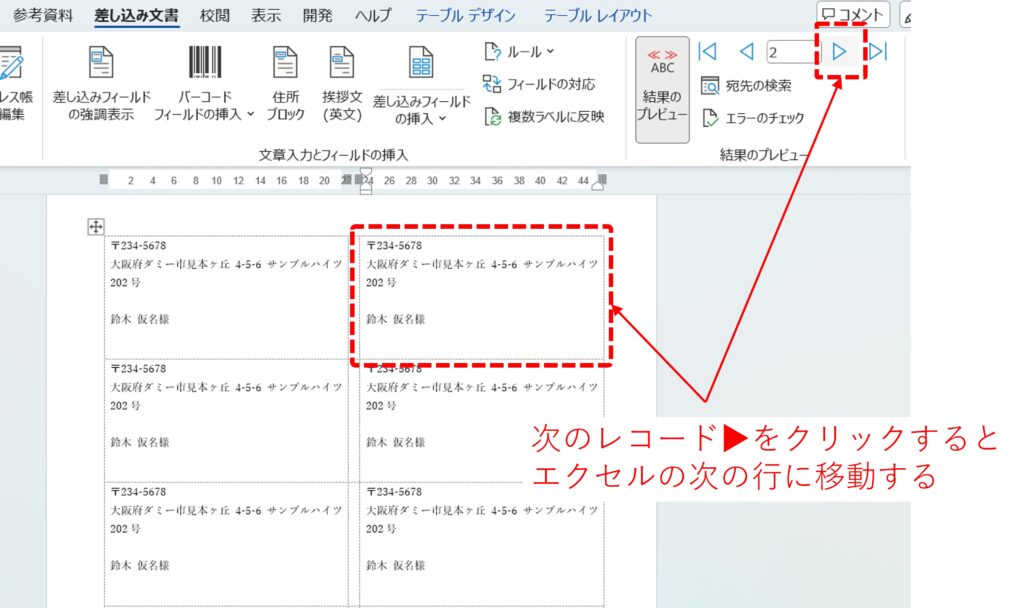Image resolution: width=1024 pixels, height=608 pixels.
Task: Click エラーのチェック command
Action: point(752,118)
